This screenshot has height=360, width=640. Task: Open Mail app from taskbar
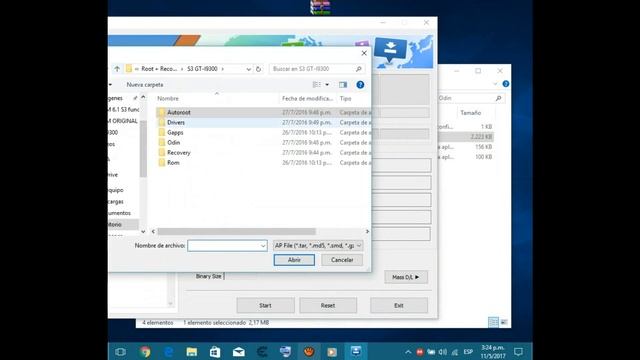[239, 351]
